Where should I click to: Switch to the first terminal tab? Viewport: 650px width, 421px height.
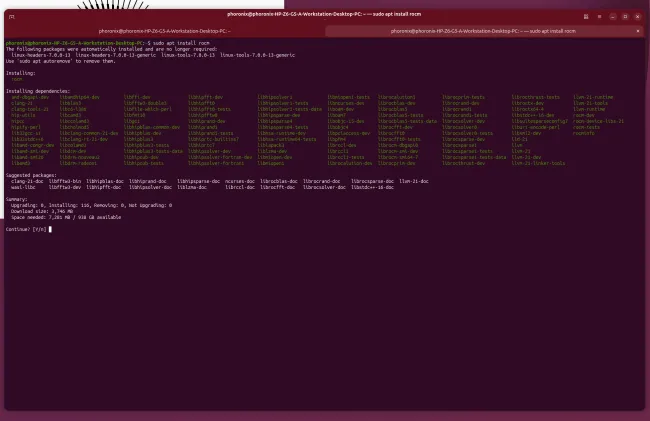[x=165, y=31]
